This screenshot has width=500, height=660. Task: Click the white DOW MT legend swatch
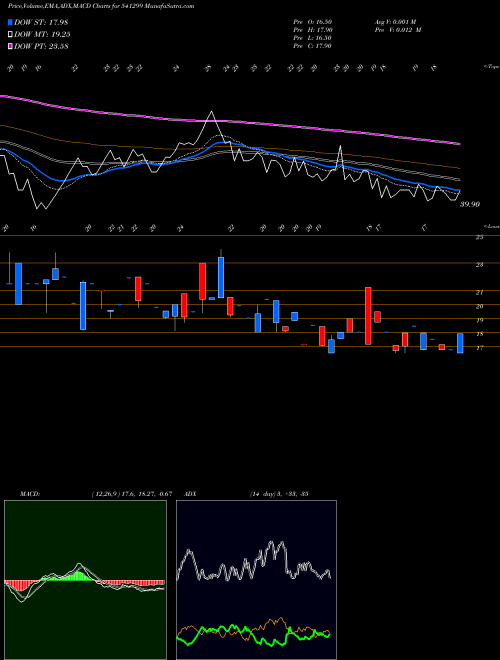coord(10,35)
